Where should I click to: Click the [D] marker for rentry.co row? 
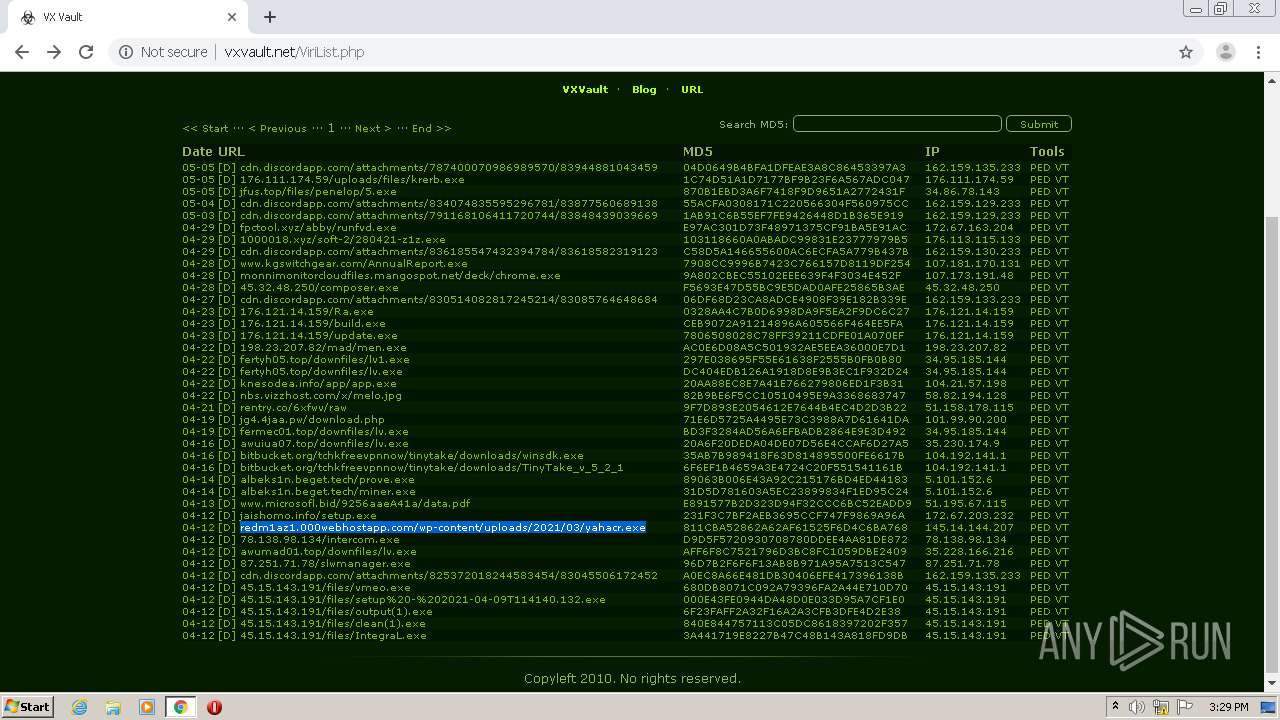click(x=227, y=408)
